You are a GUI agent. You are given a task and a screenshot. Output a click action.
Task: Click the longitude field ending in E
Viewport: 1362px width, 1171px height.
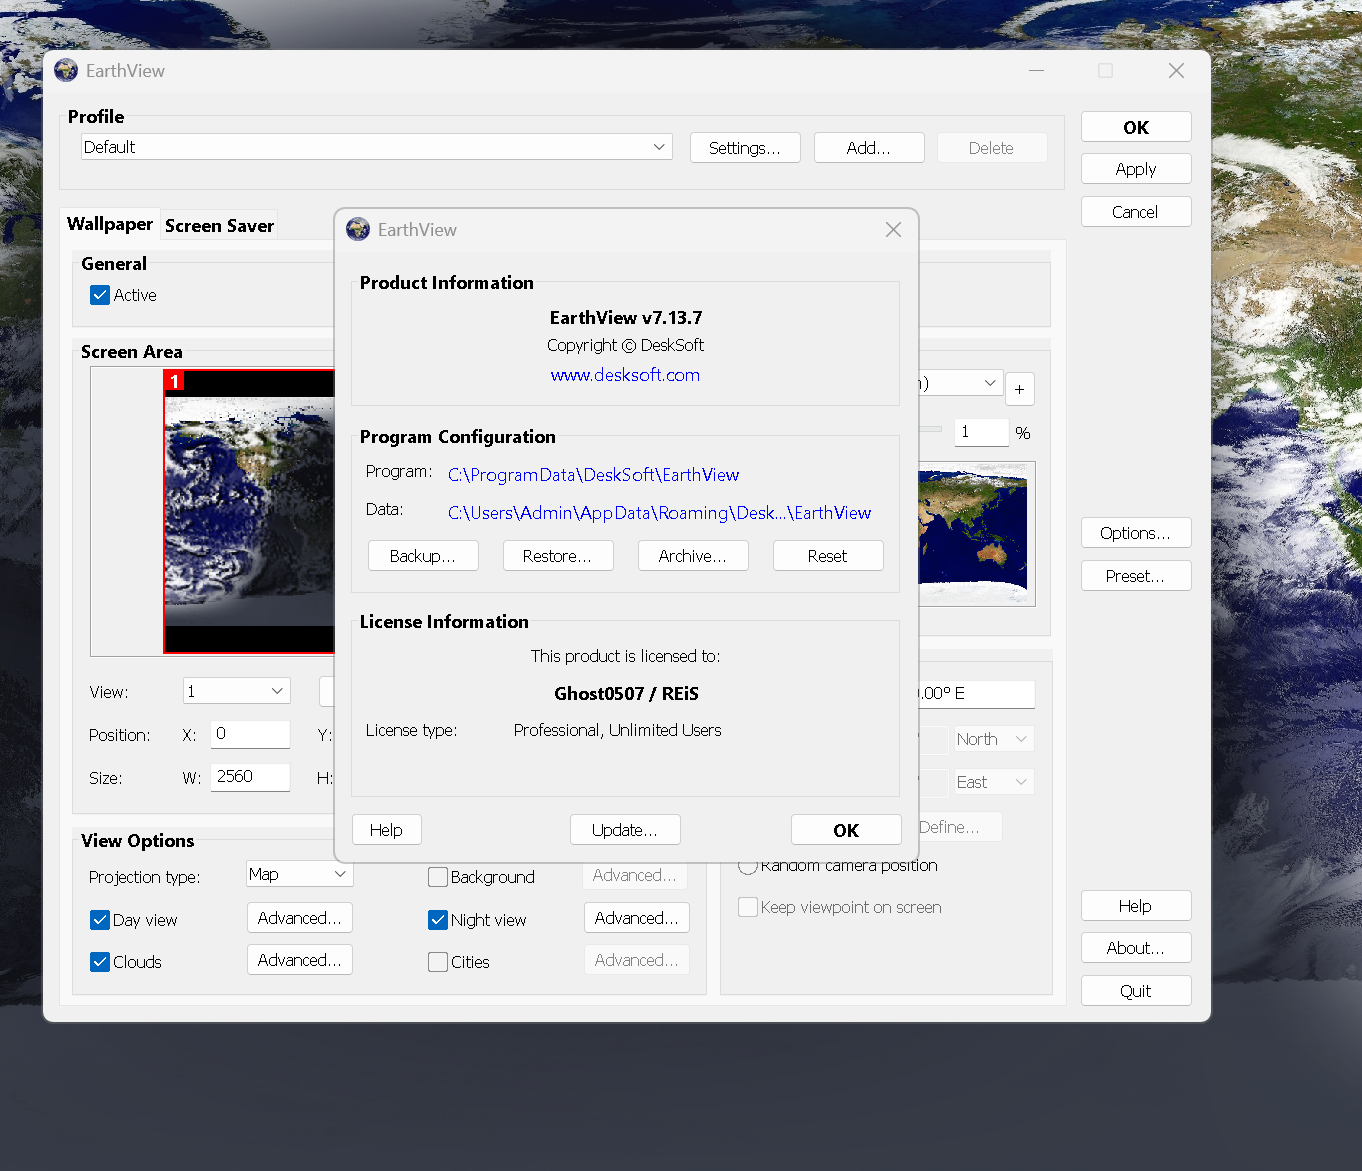(975, 694)
